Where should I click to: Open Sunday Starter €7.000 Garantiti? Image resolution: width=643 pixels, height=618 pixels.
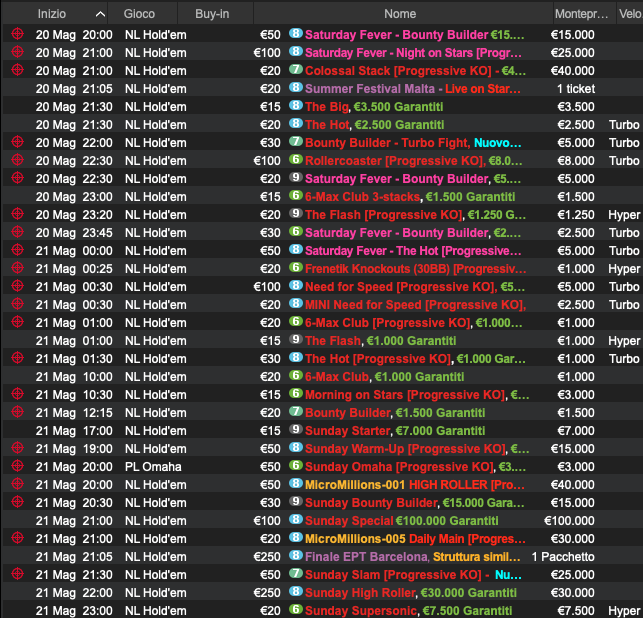point(395,431)
